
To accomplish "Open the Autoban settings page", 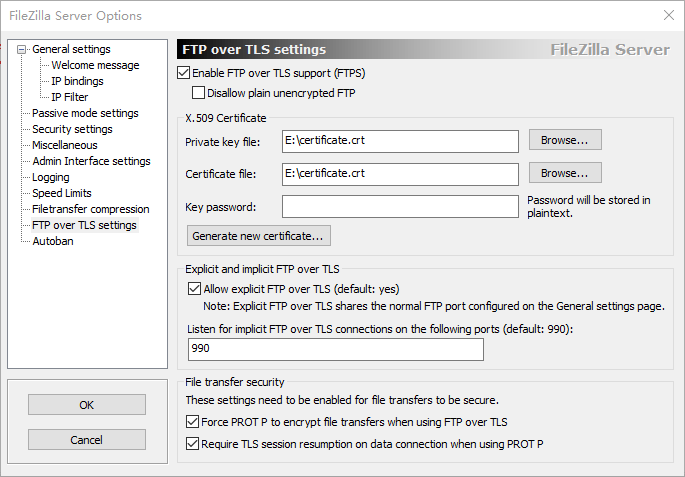I will (x=53, y=241).
